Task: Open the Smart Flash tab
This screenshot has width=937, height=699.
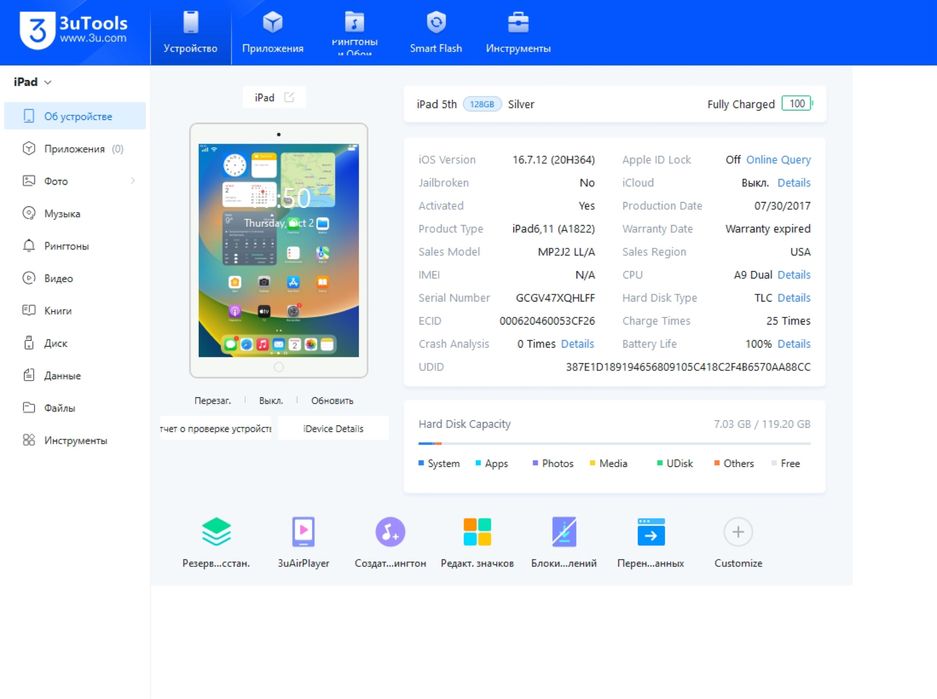Action: coord(436,32)
